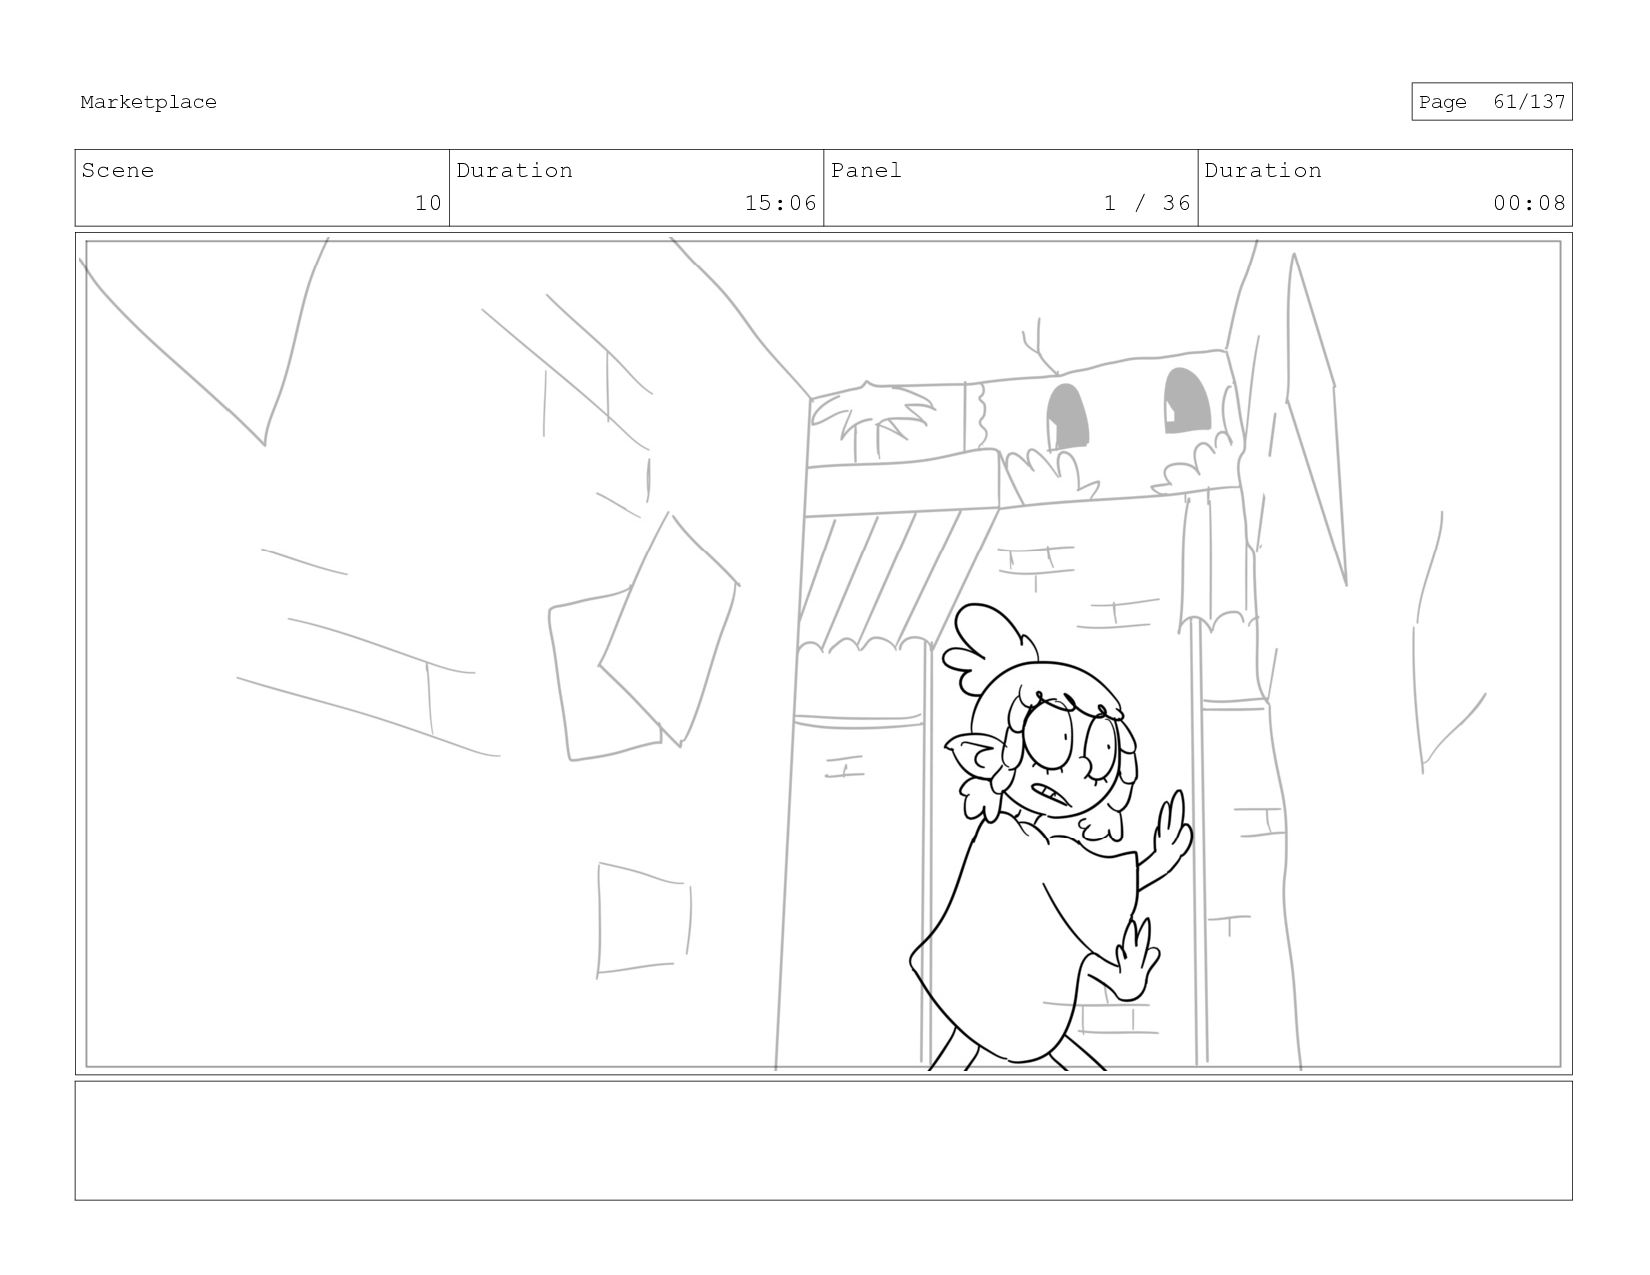Screen dimensions: 1650x1275
Task: Click the 'Marketplace' title text
Action: coord(148,102)
